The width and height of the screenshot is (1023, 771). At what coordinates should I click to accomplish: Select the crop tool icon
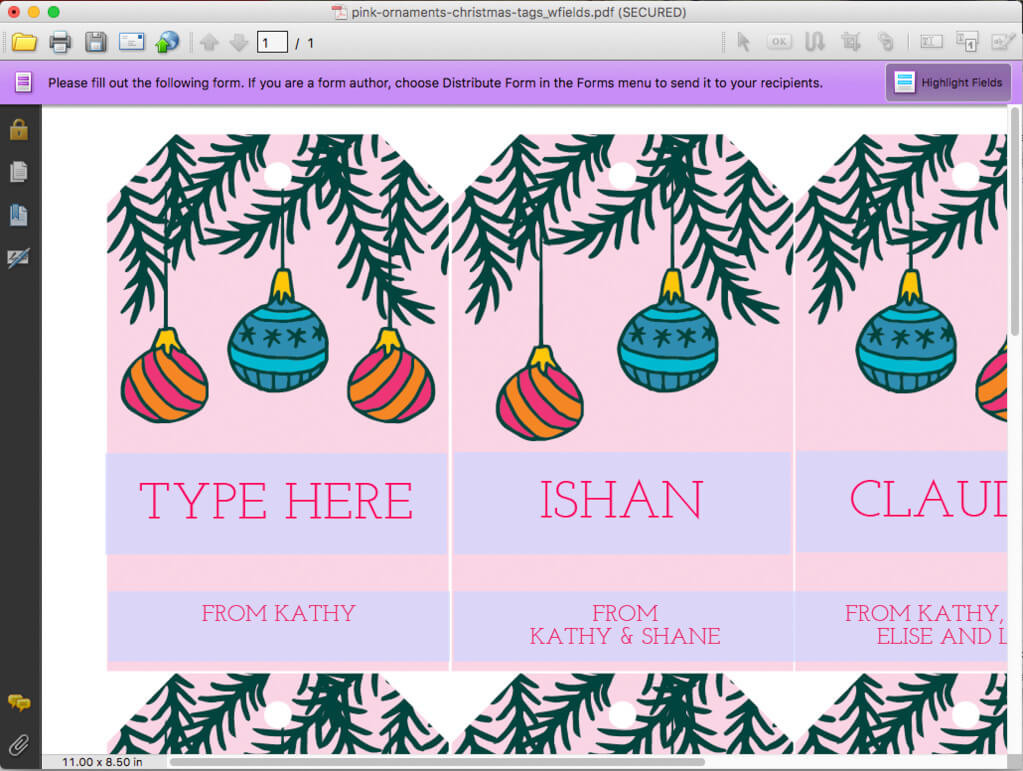tap(851, 42)
